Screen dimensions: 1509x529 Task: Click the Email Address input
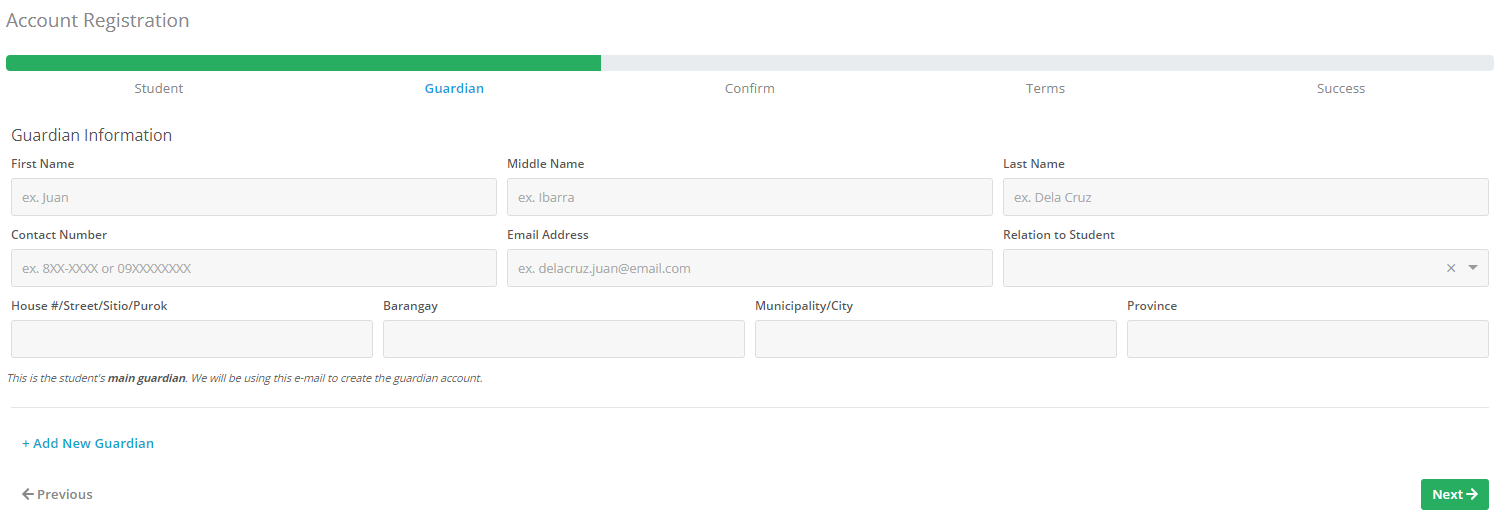749,268
